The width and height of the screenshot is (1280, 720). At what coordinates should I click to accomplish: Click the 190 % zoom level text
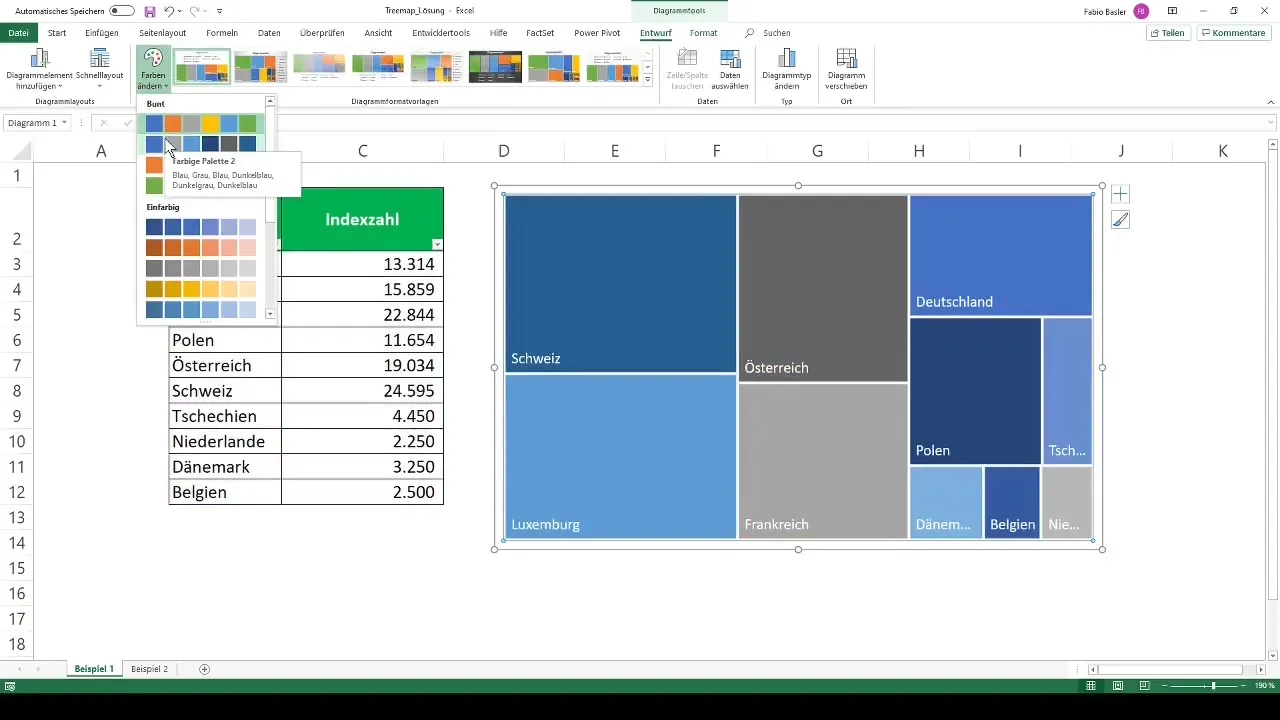(1265, 686)
